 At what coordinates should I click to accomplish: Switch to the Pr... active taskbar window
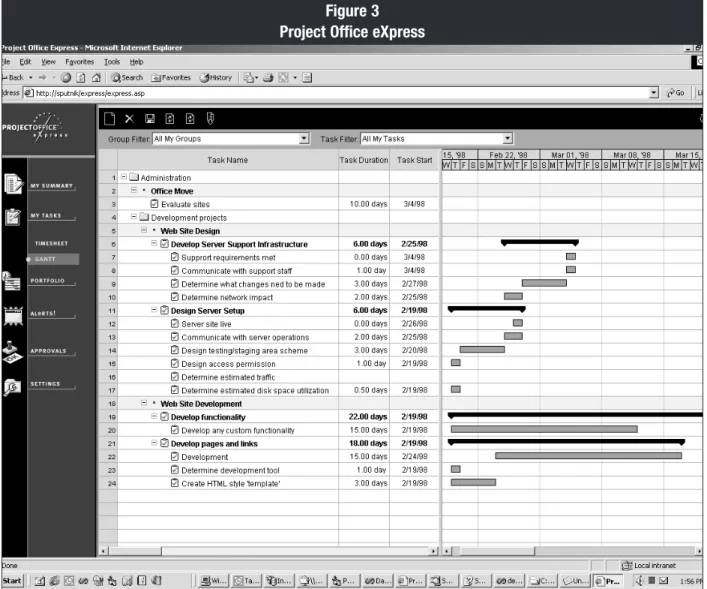click(608, 581)
